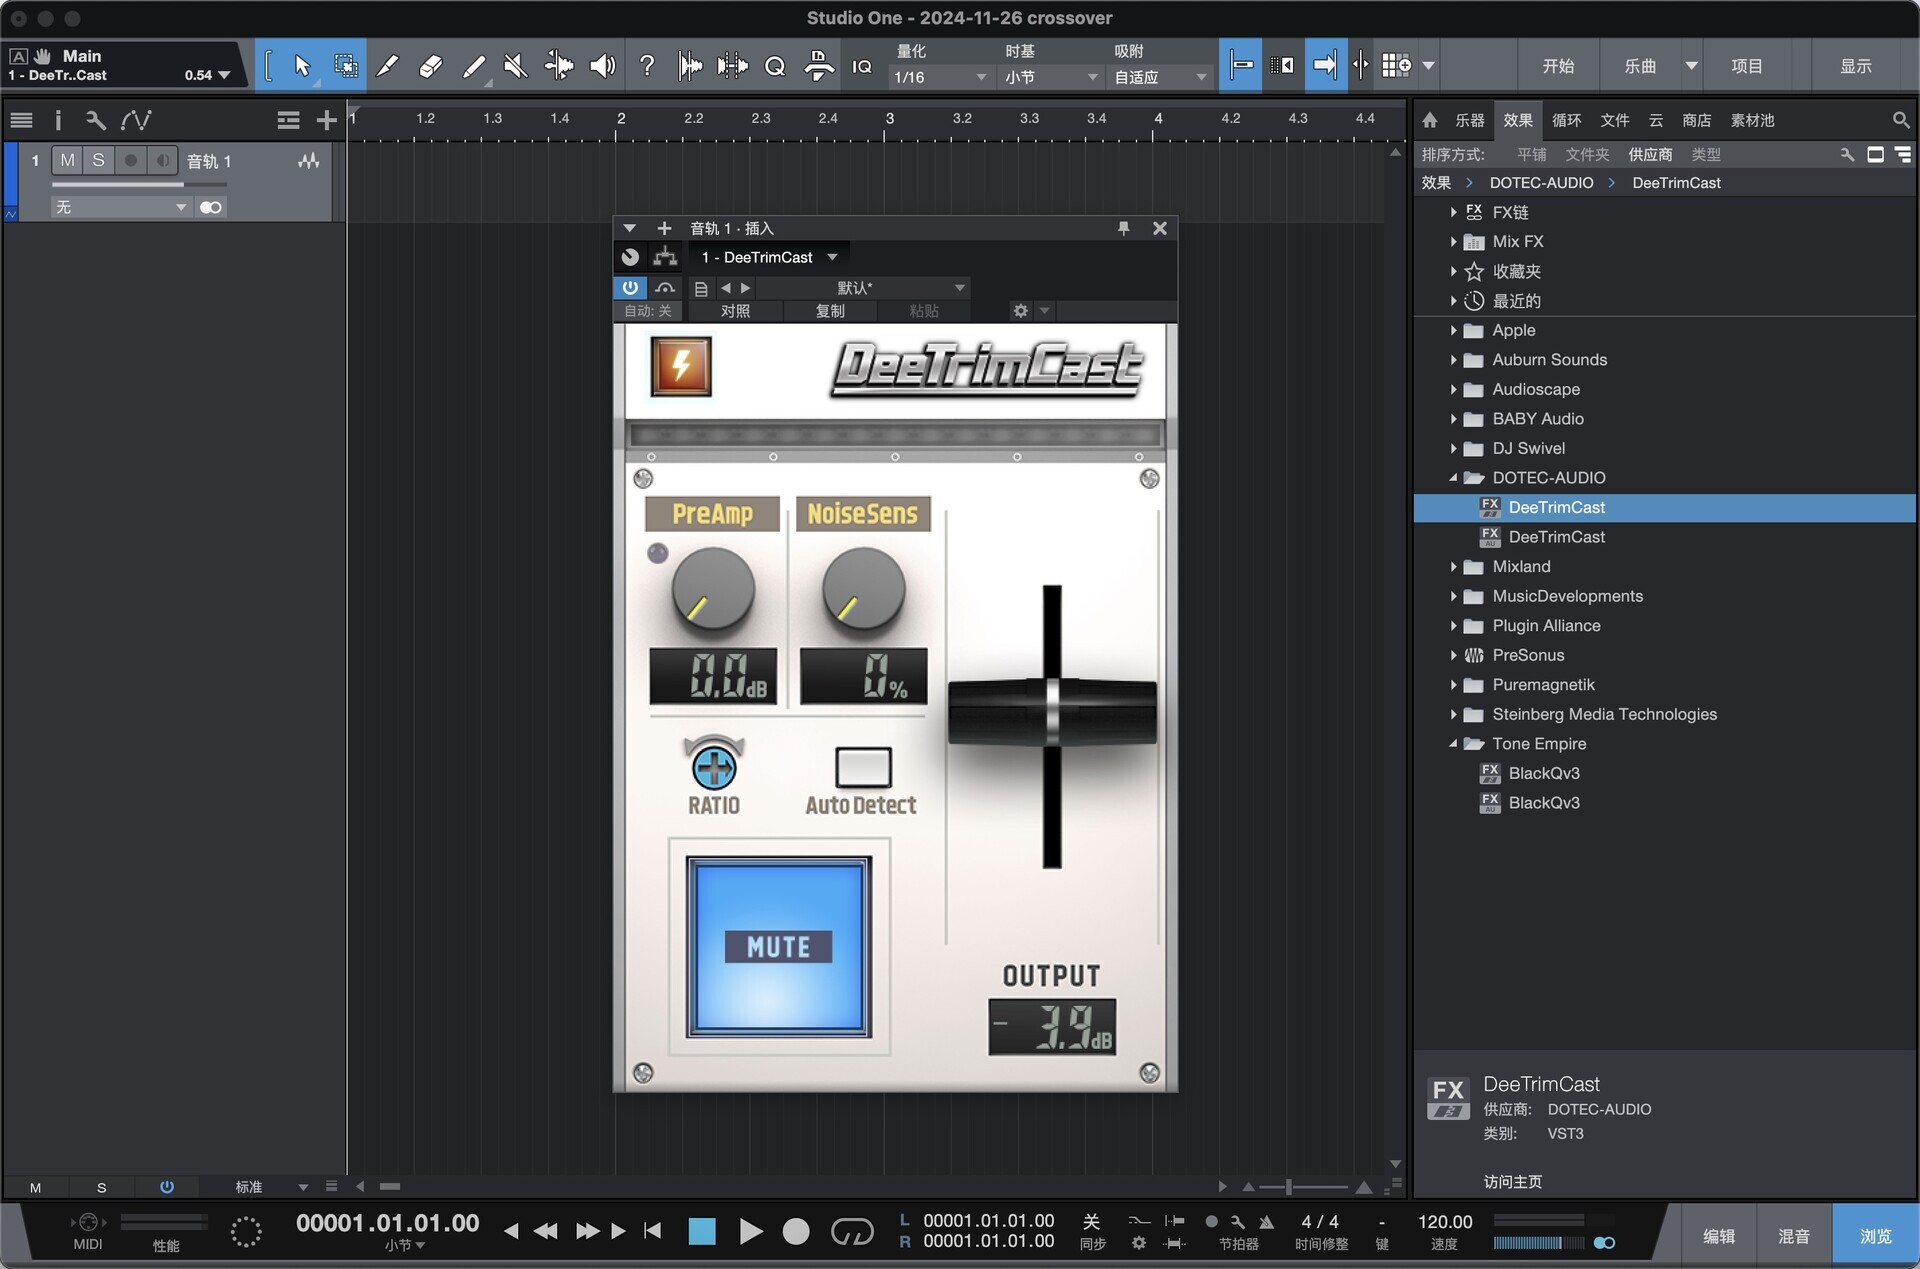The height and width of the screenshot is (1269, 1920).
Task: Collapse the DOTEC-AUDIO folder
Action: 1453,478
